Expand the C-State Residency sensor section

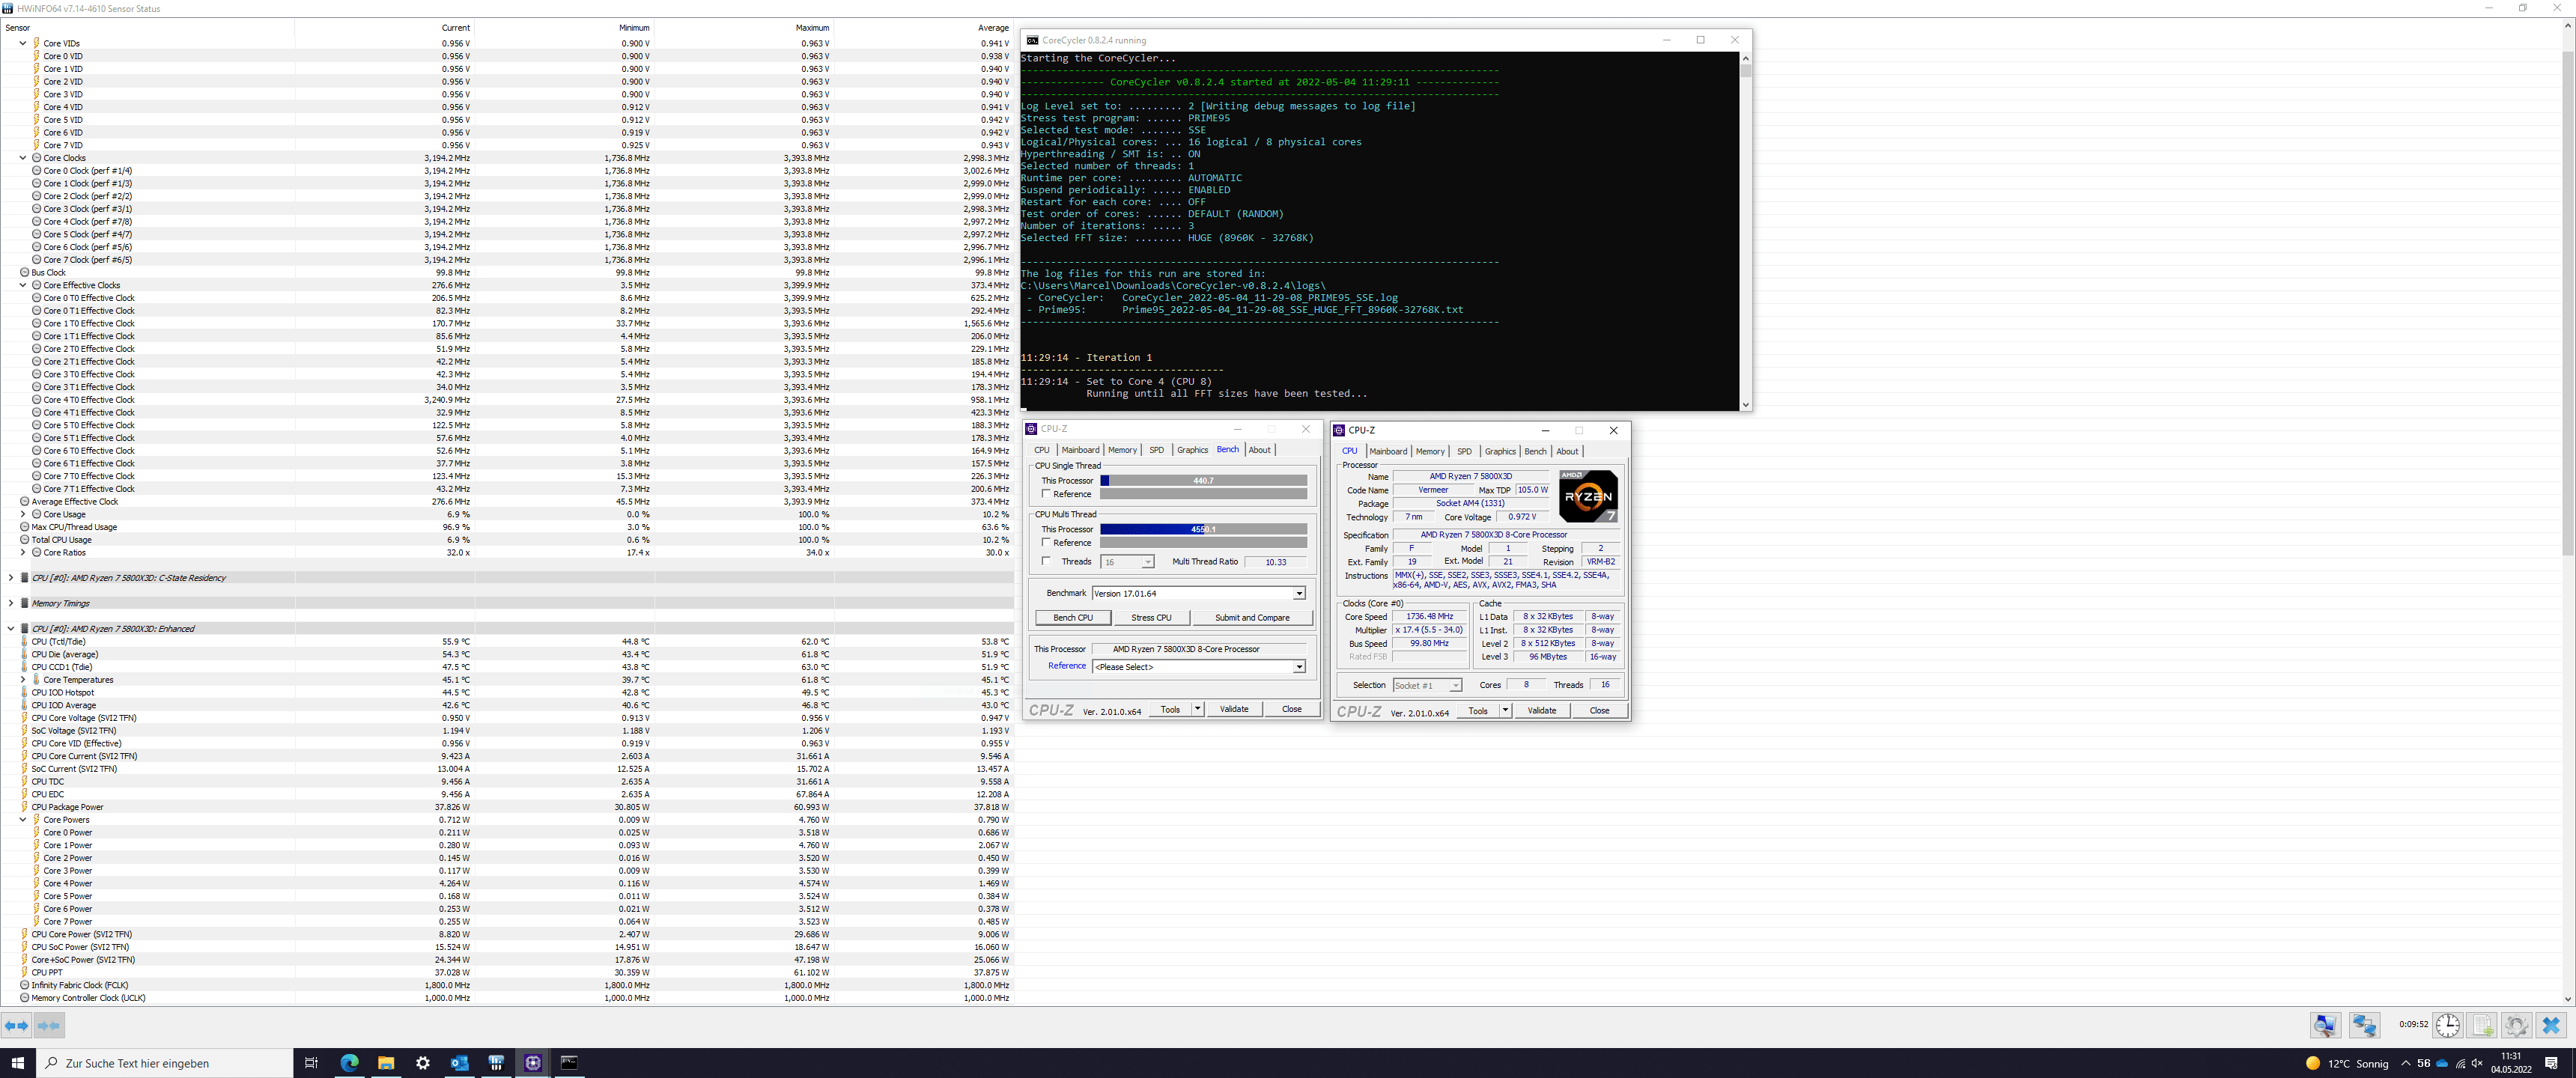point(11,578)
